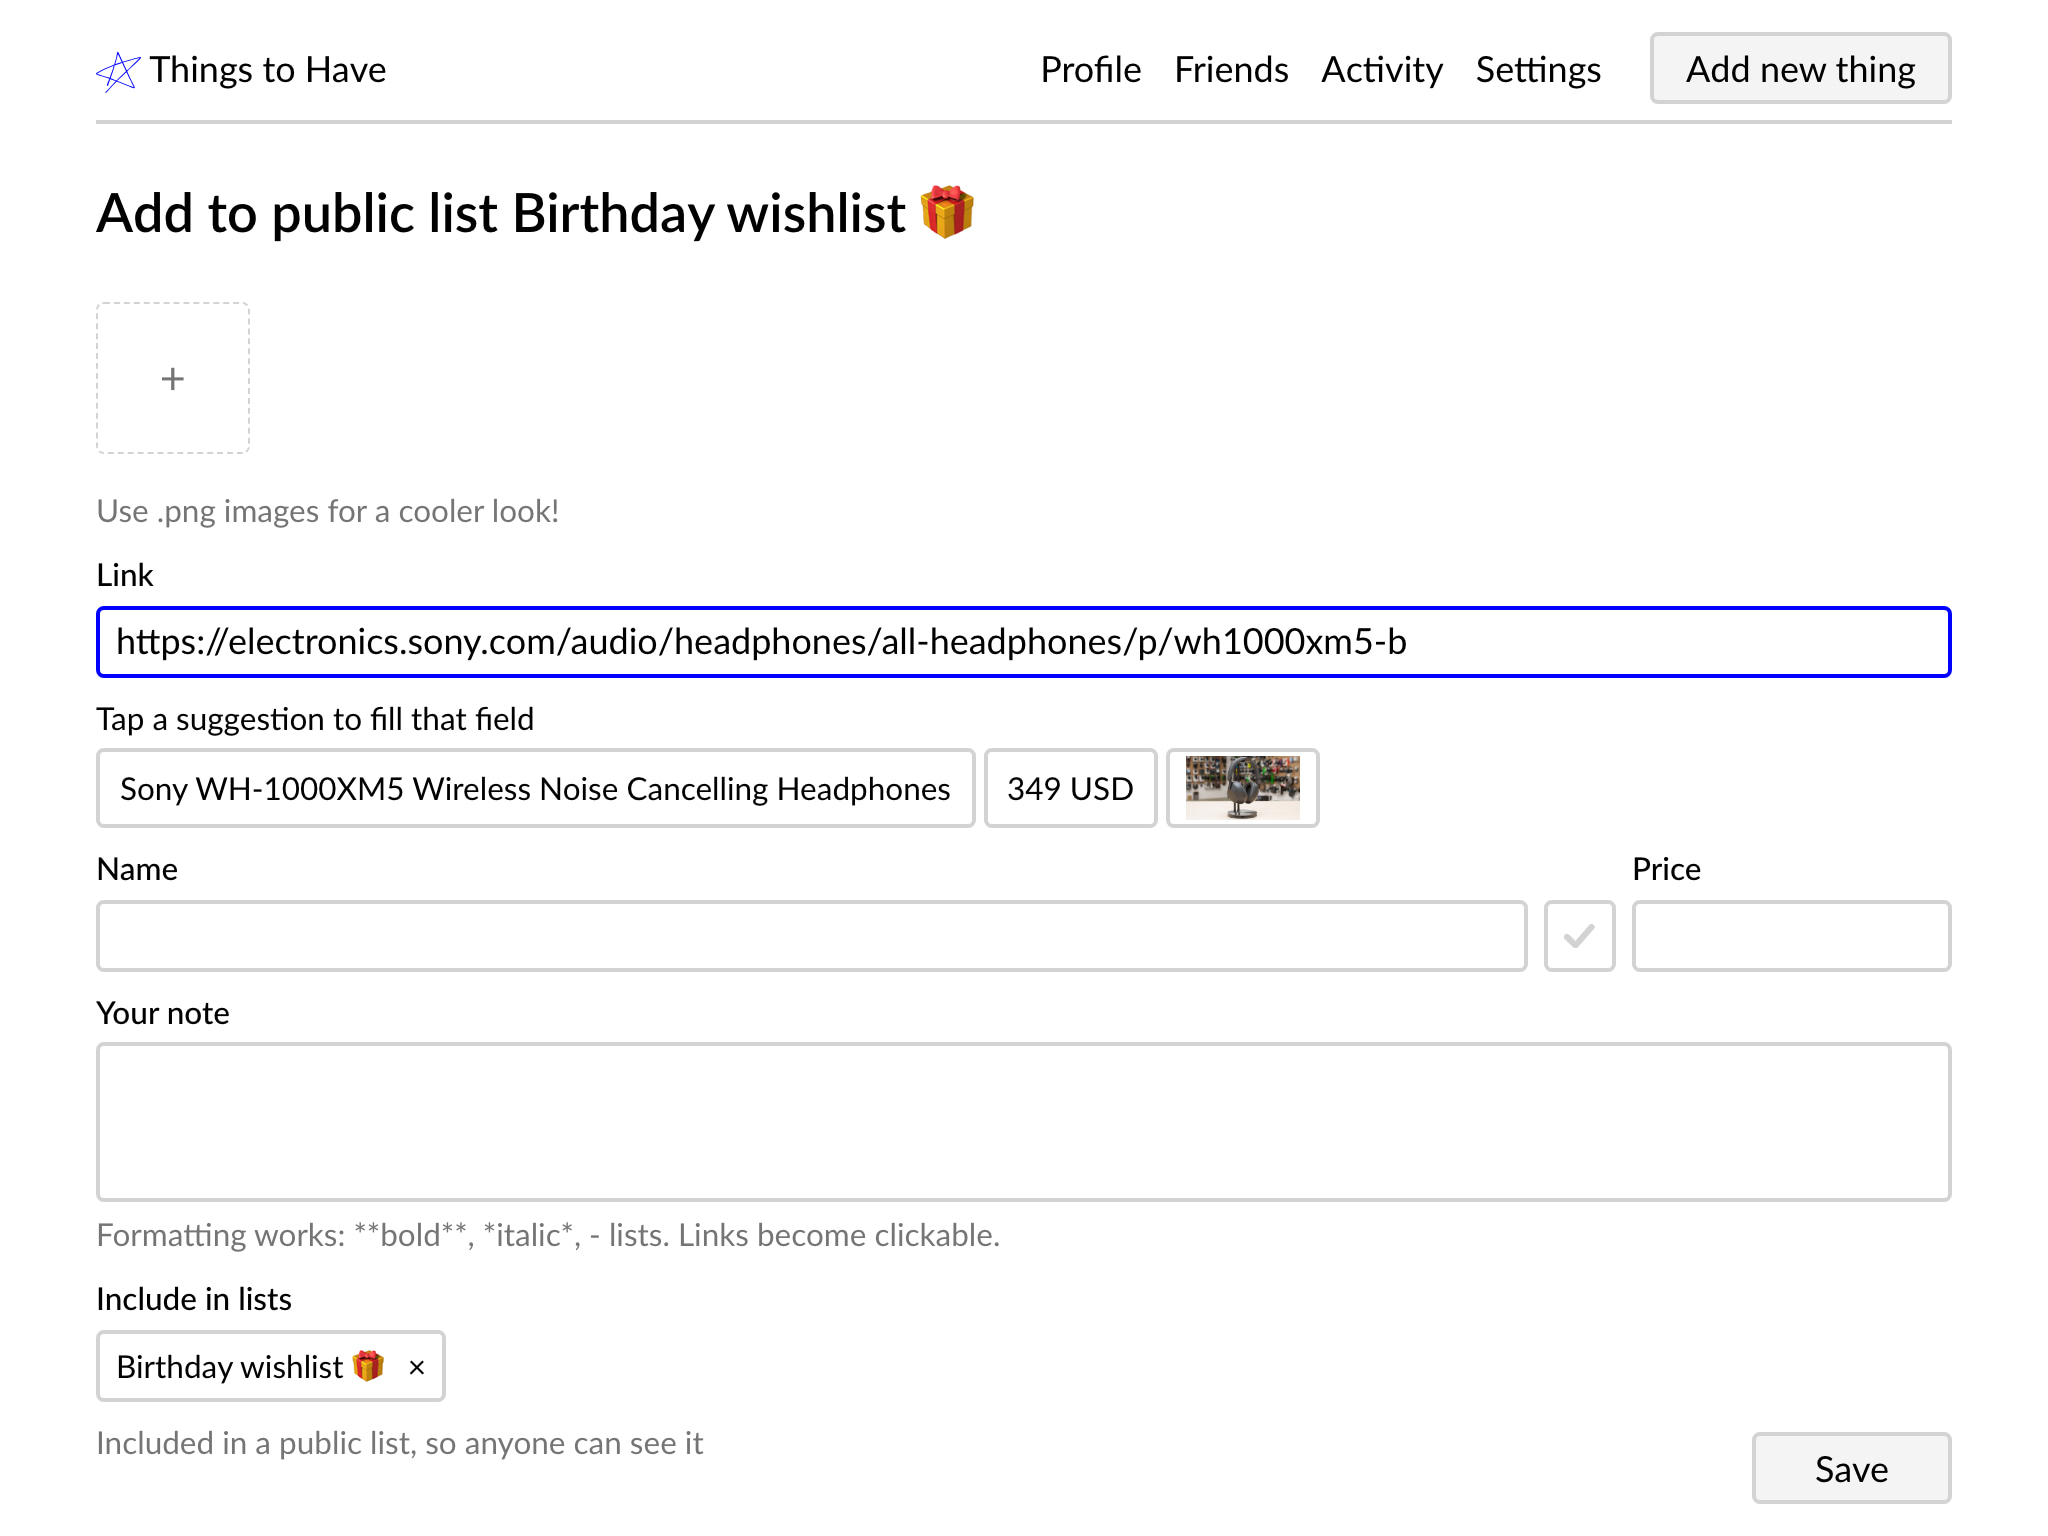The width and height of the screenshot is (2048, 1536).
Task: Toggle the checkmark button next to Name
Action: click(1579, 936)
